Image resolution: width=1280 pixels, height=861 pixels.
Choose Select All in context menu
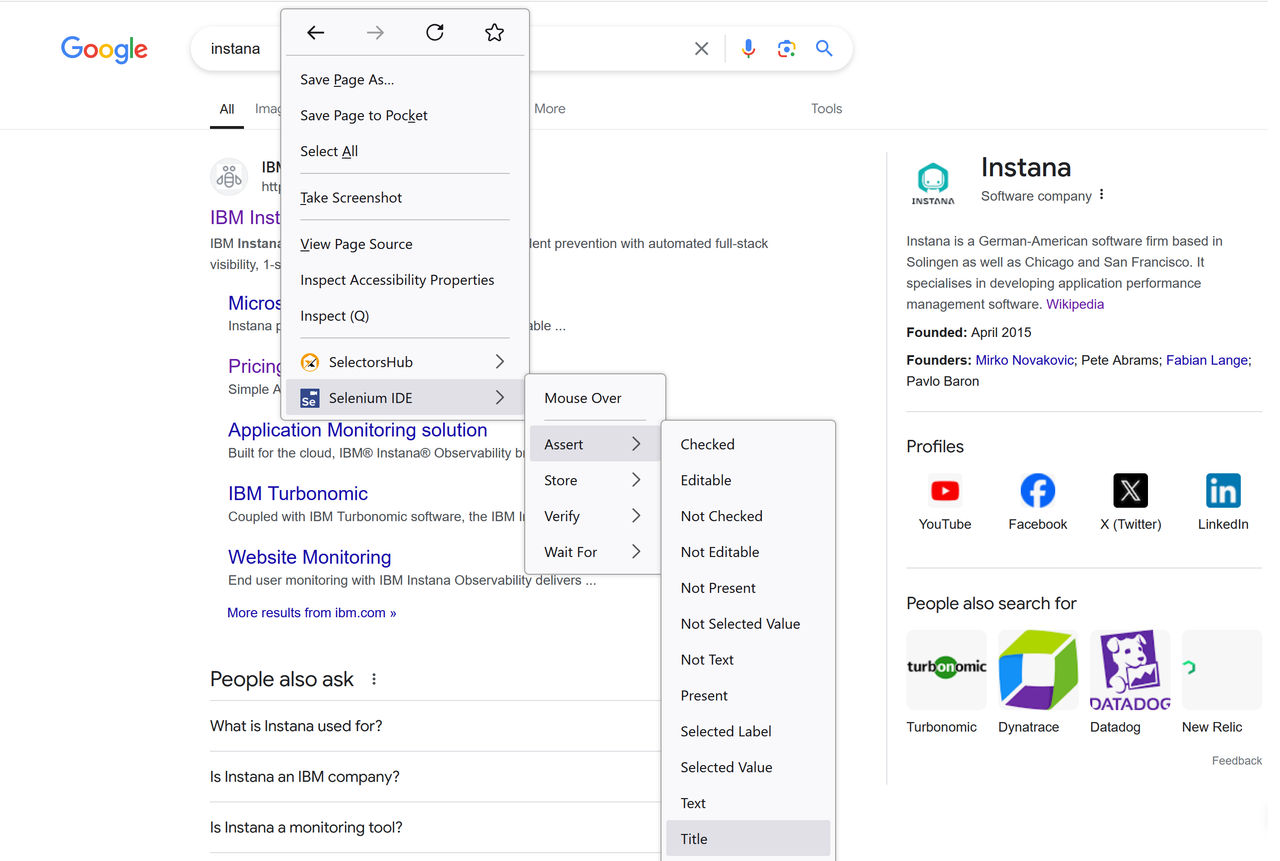pos(405,152)
